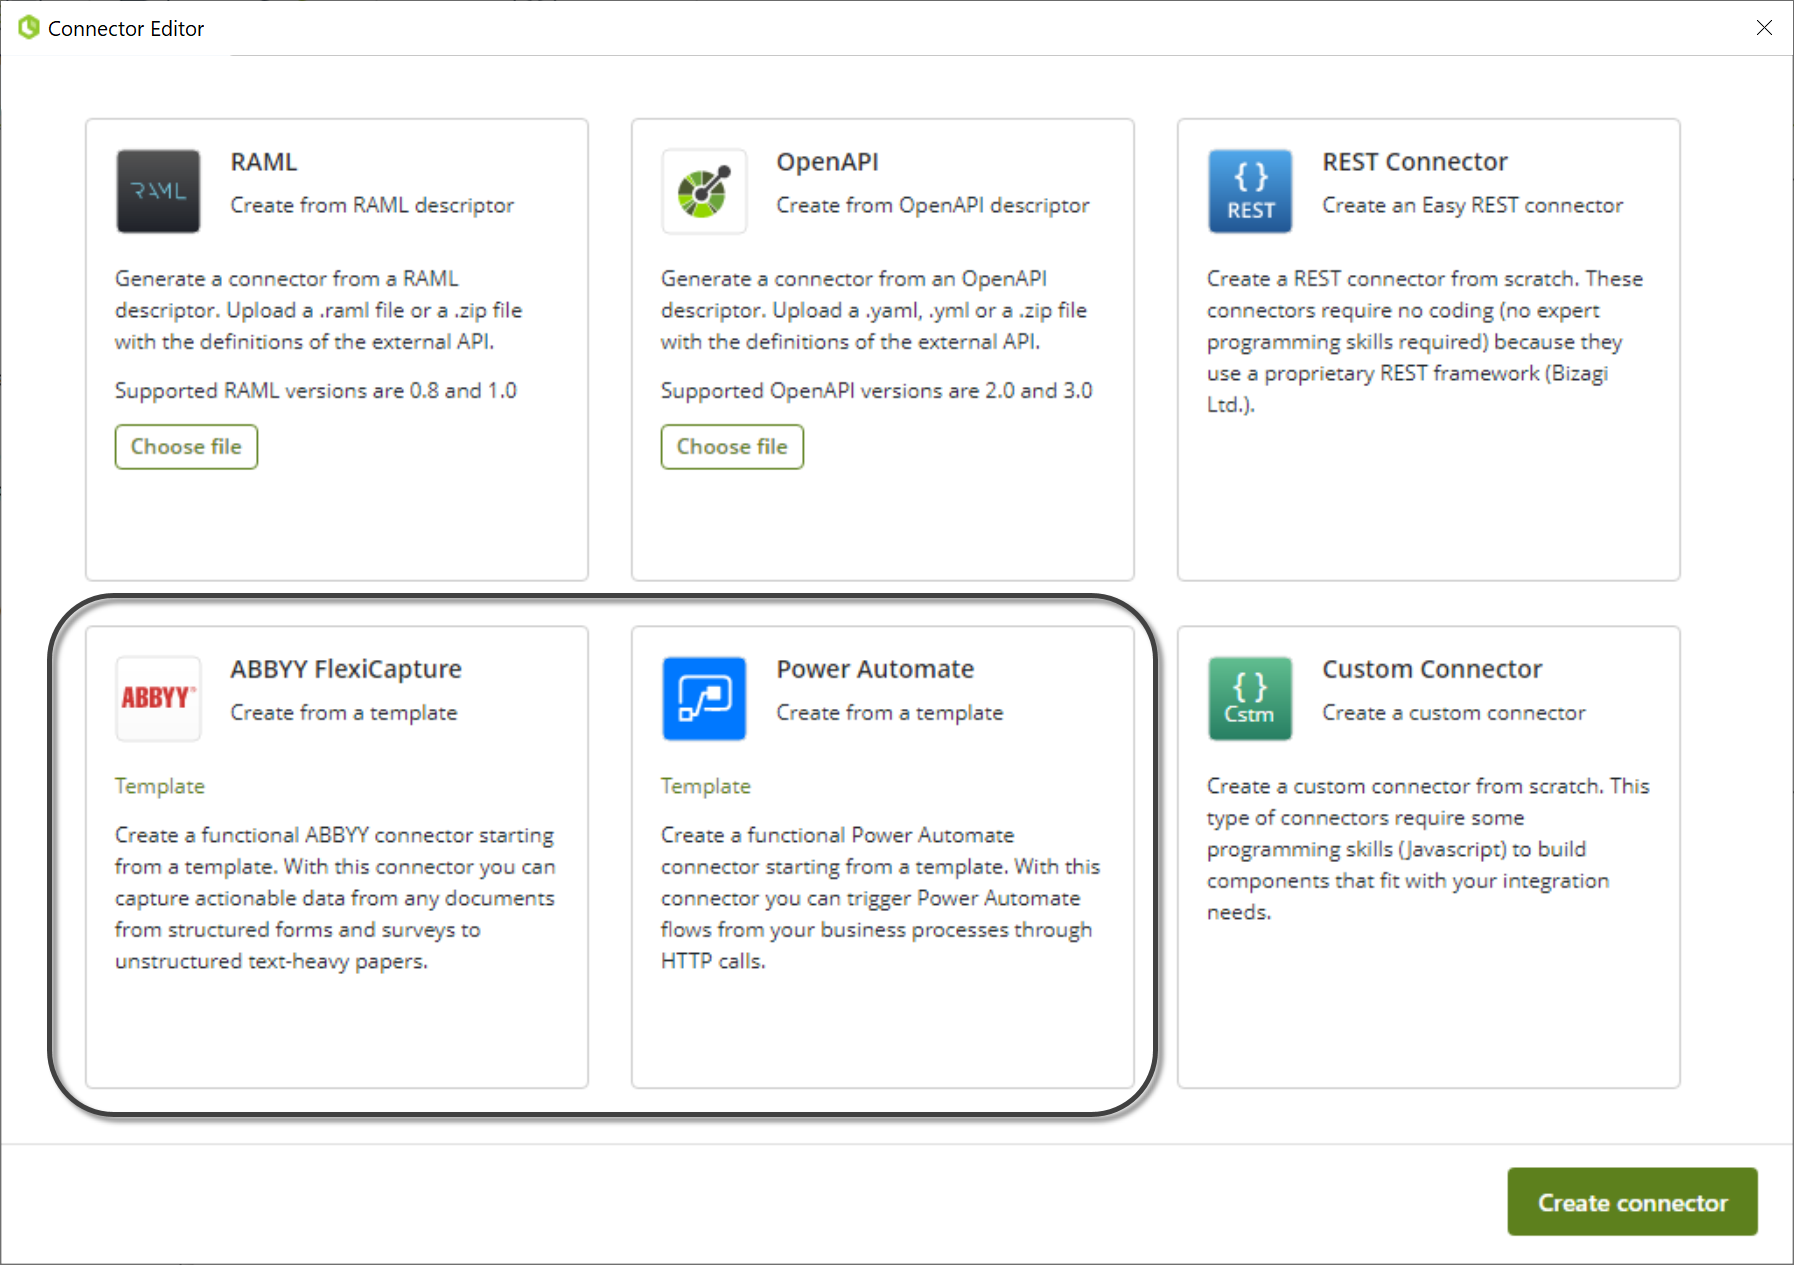Viewport: 1794px width, 1265px height.
Task: Click the OpenAPI connector icon
Action: [704, 191]
